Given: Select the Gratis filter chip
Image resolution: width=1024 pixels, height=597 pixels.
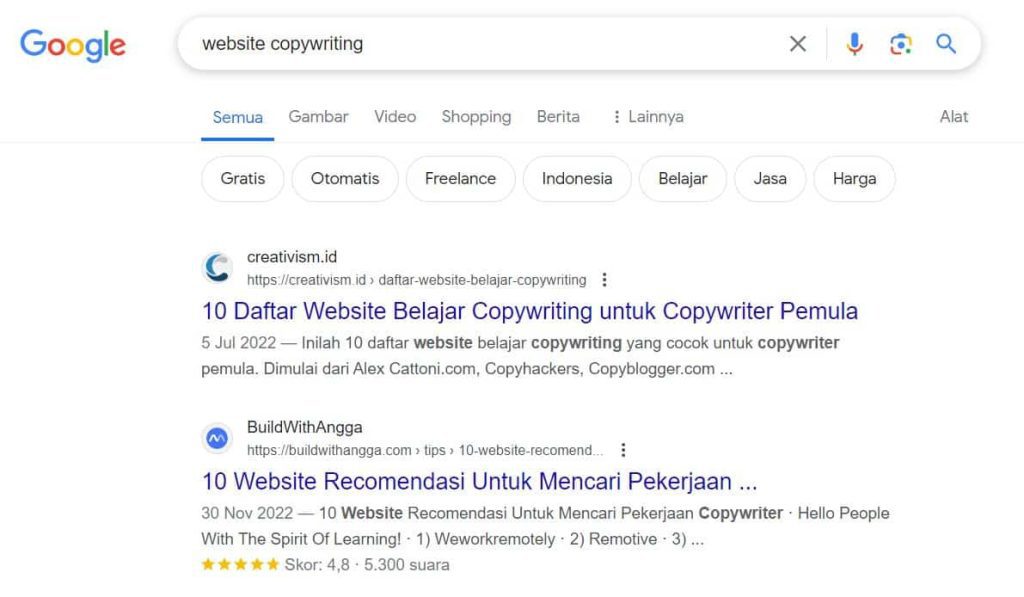Looking at the screenshot, I should click(241, 178).
